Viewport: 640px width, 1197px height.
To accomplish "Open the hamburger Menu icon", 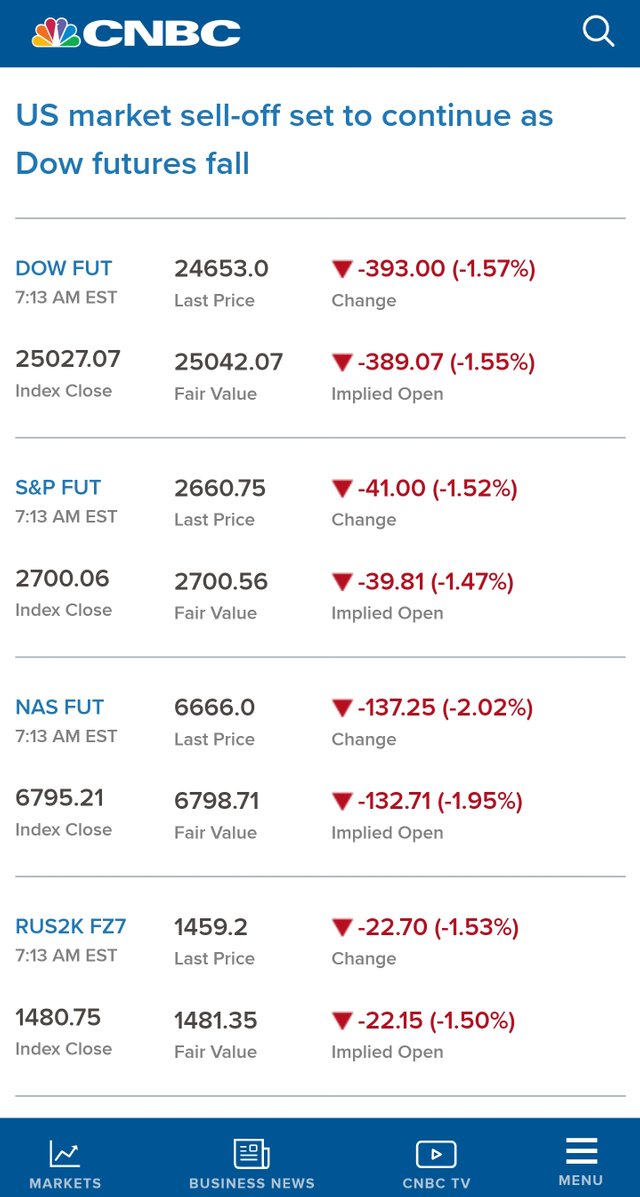I will pyautogui.click(x=581, y=1151).
